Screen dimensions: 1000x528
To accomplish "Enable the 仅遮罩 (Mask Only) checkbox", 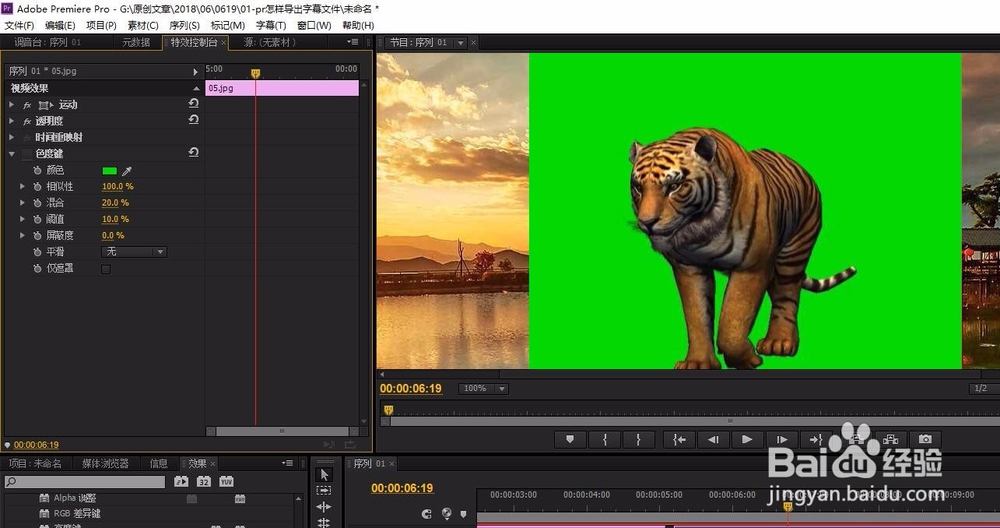I will pyautogui.click(x=106, y=269).
